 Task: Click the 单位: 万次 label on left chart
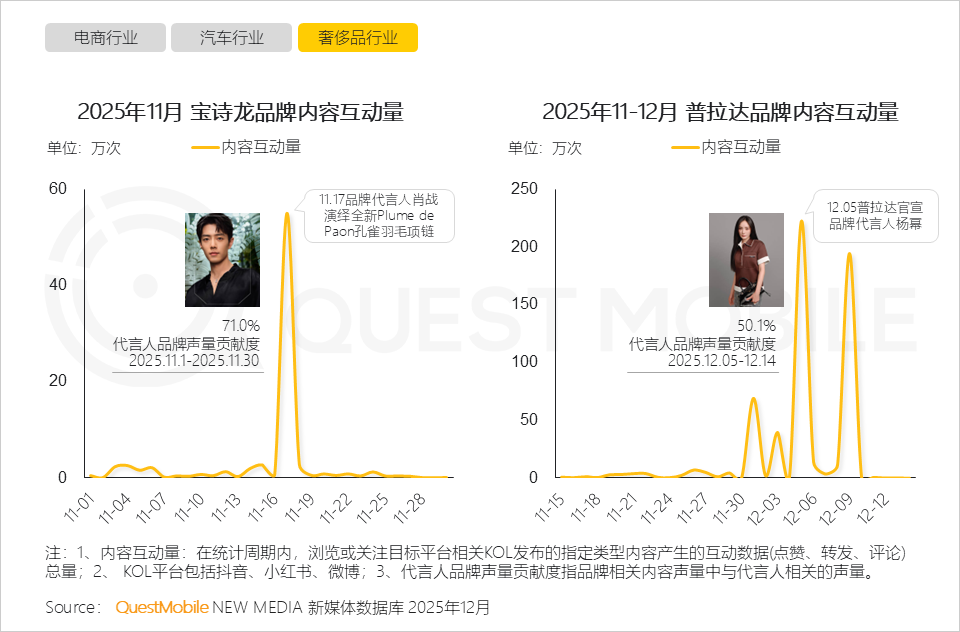83,148
